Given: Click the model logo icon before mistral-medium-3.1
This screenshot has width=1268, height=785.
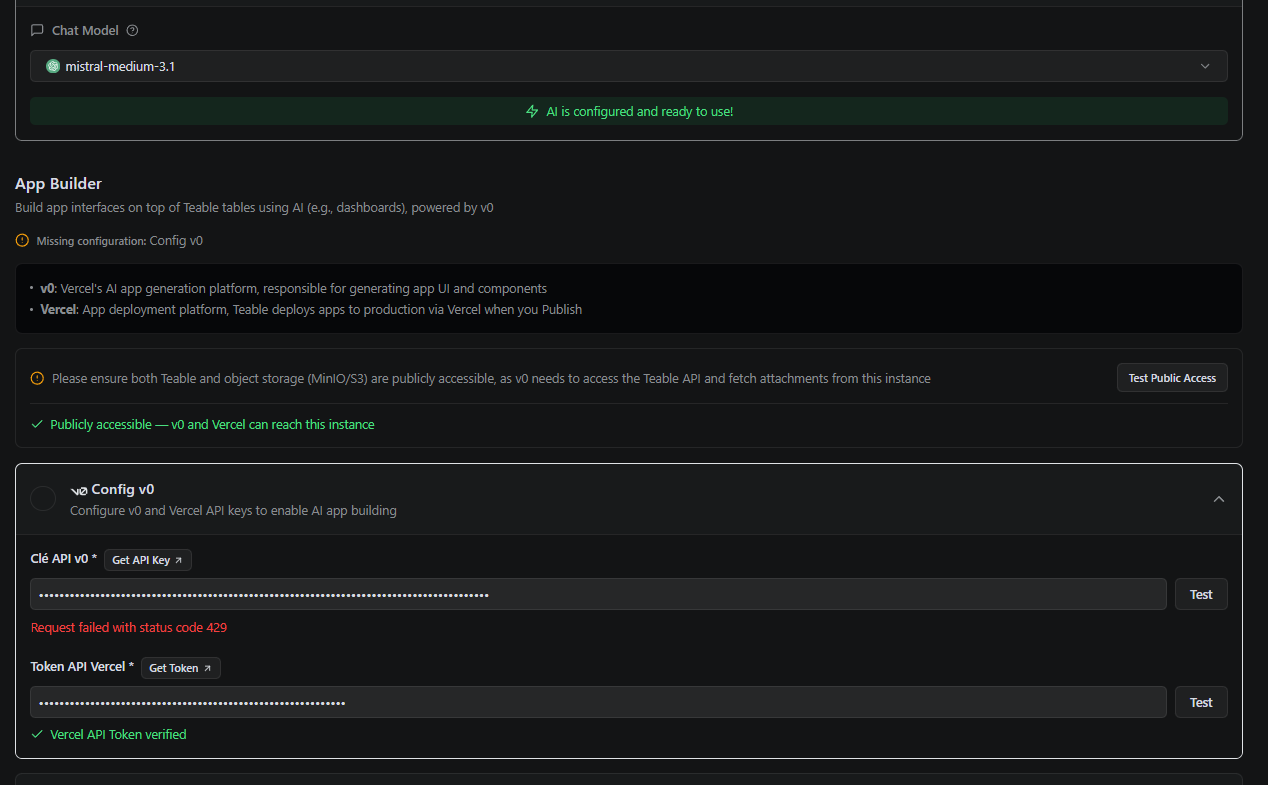Looking at the screenshot, I should [53, 67].
